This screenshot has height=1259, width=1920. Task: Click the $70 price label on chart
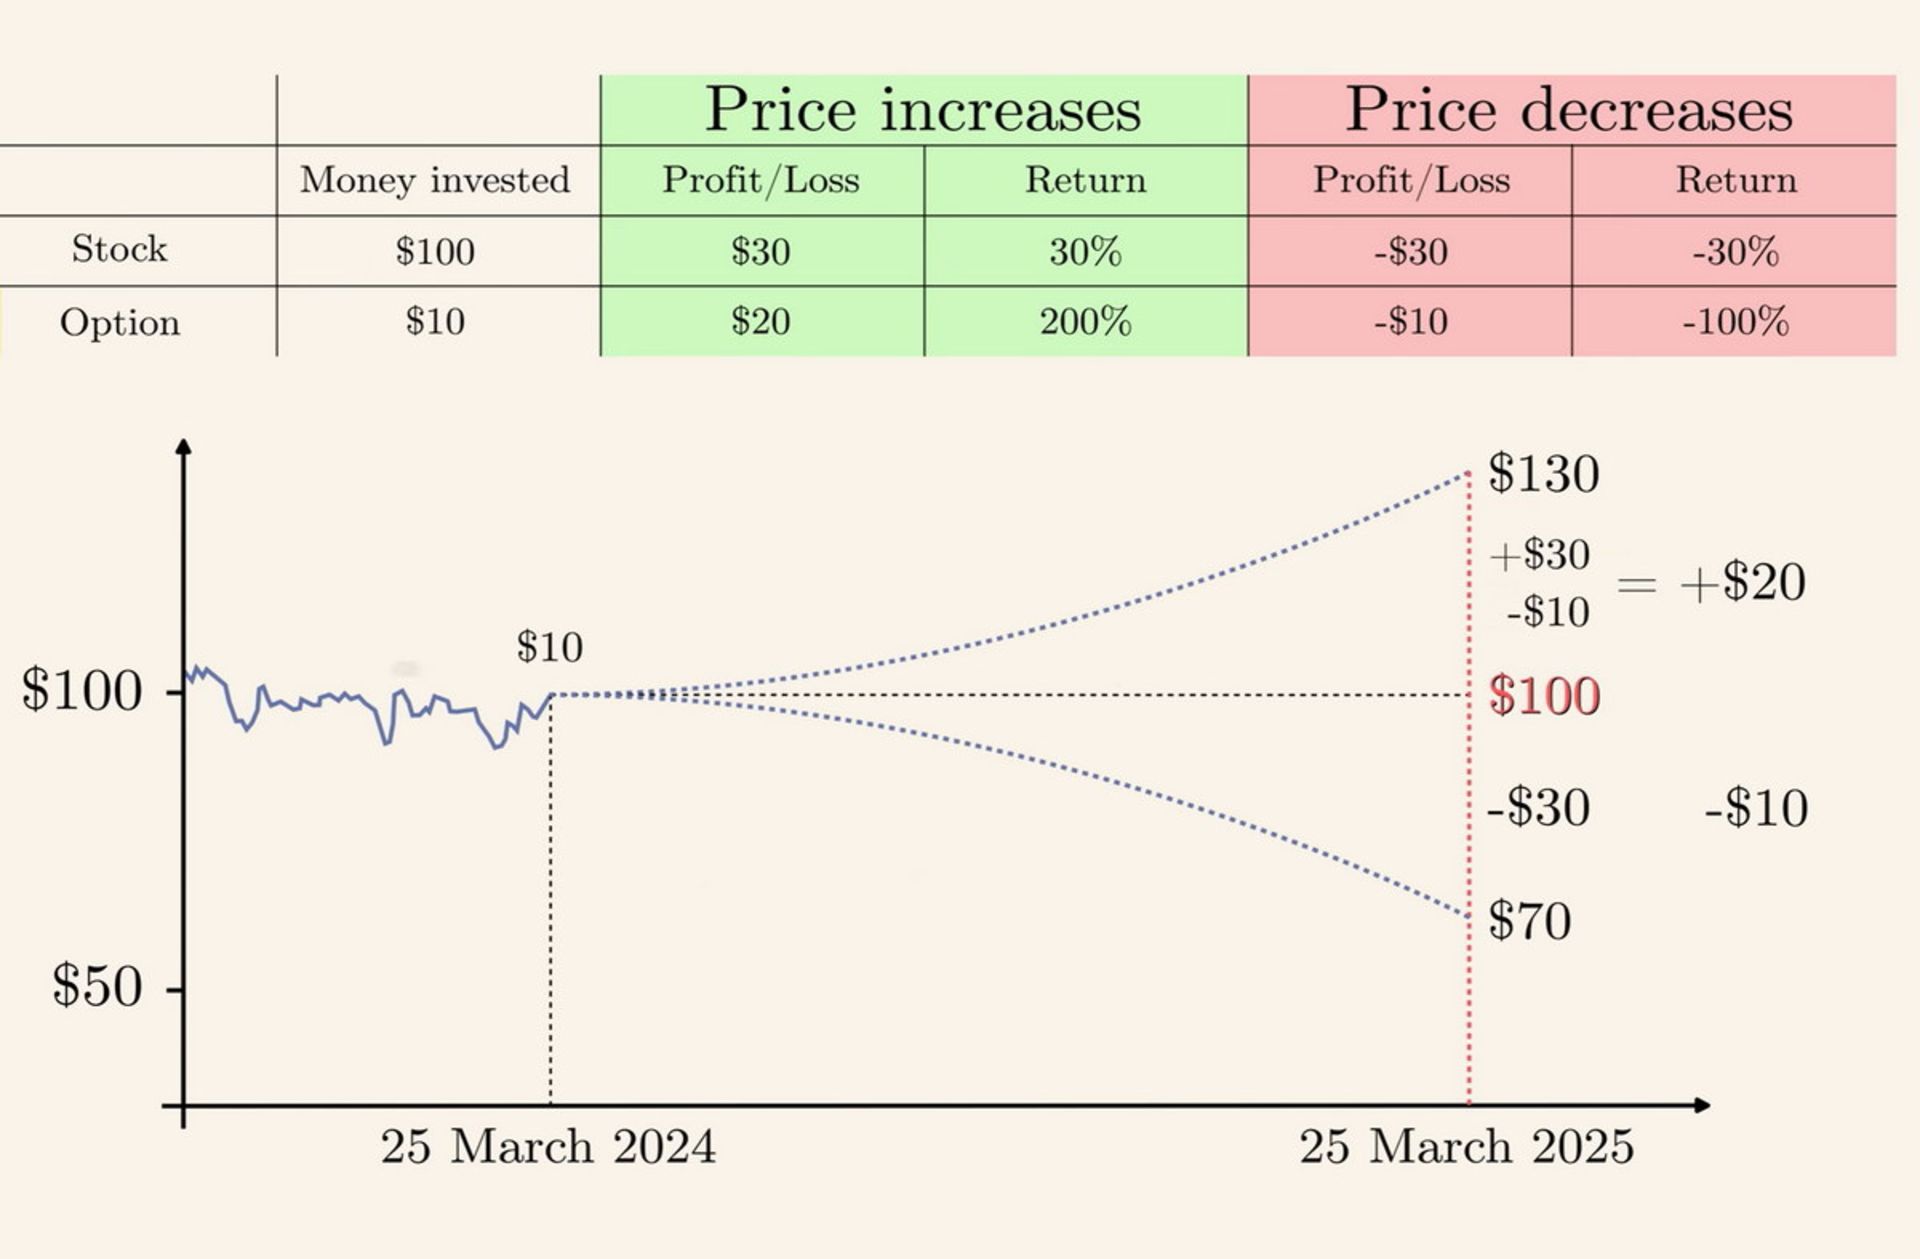(x=1529, y=920)
